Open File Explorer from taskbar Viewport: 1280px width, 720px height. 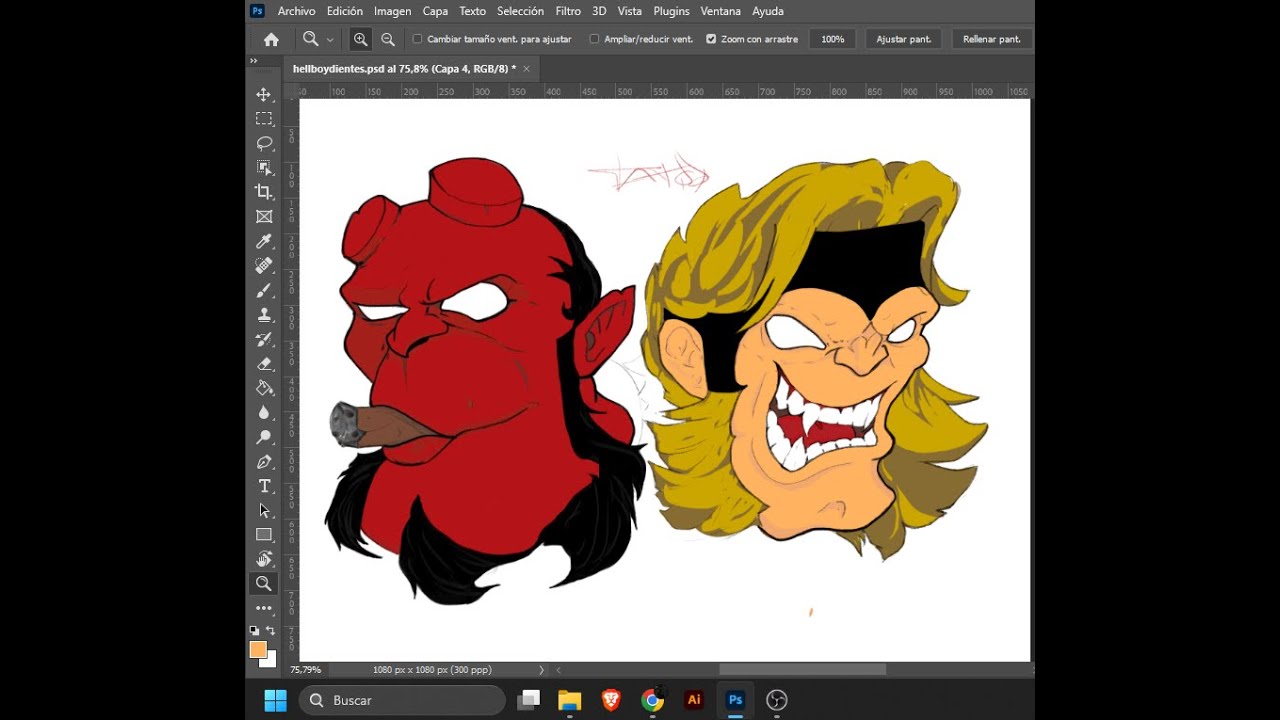[570, 700]
